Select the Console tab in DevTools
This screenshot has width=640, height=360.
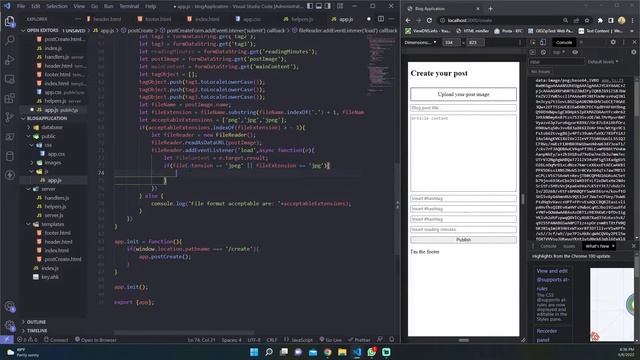pos(564,42)
